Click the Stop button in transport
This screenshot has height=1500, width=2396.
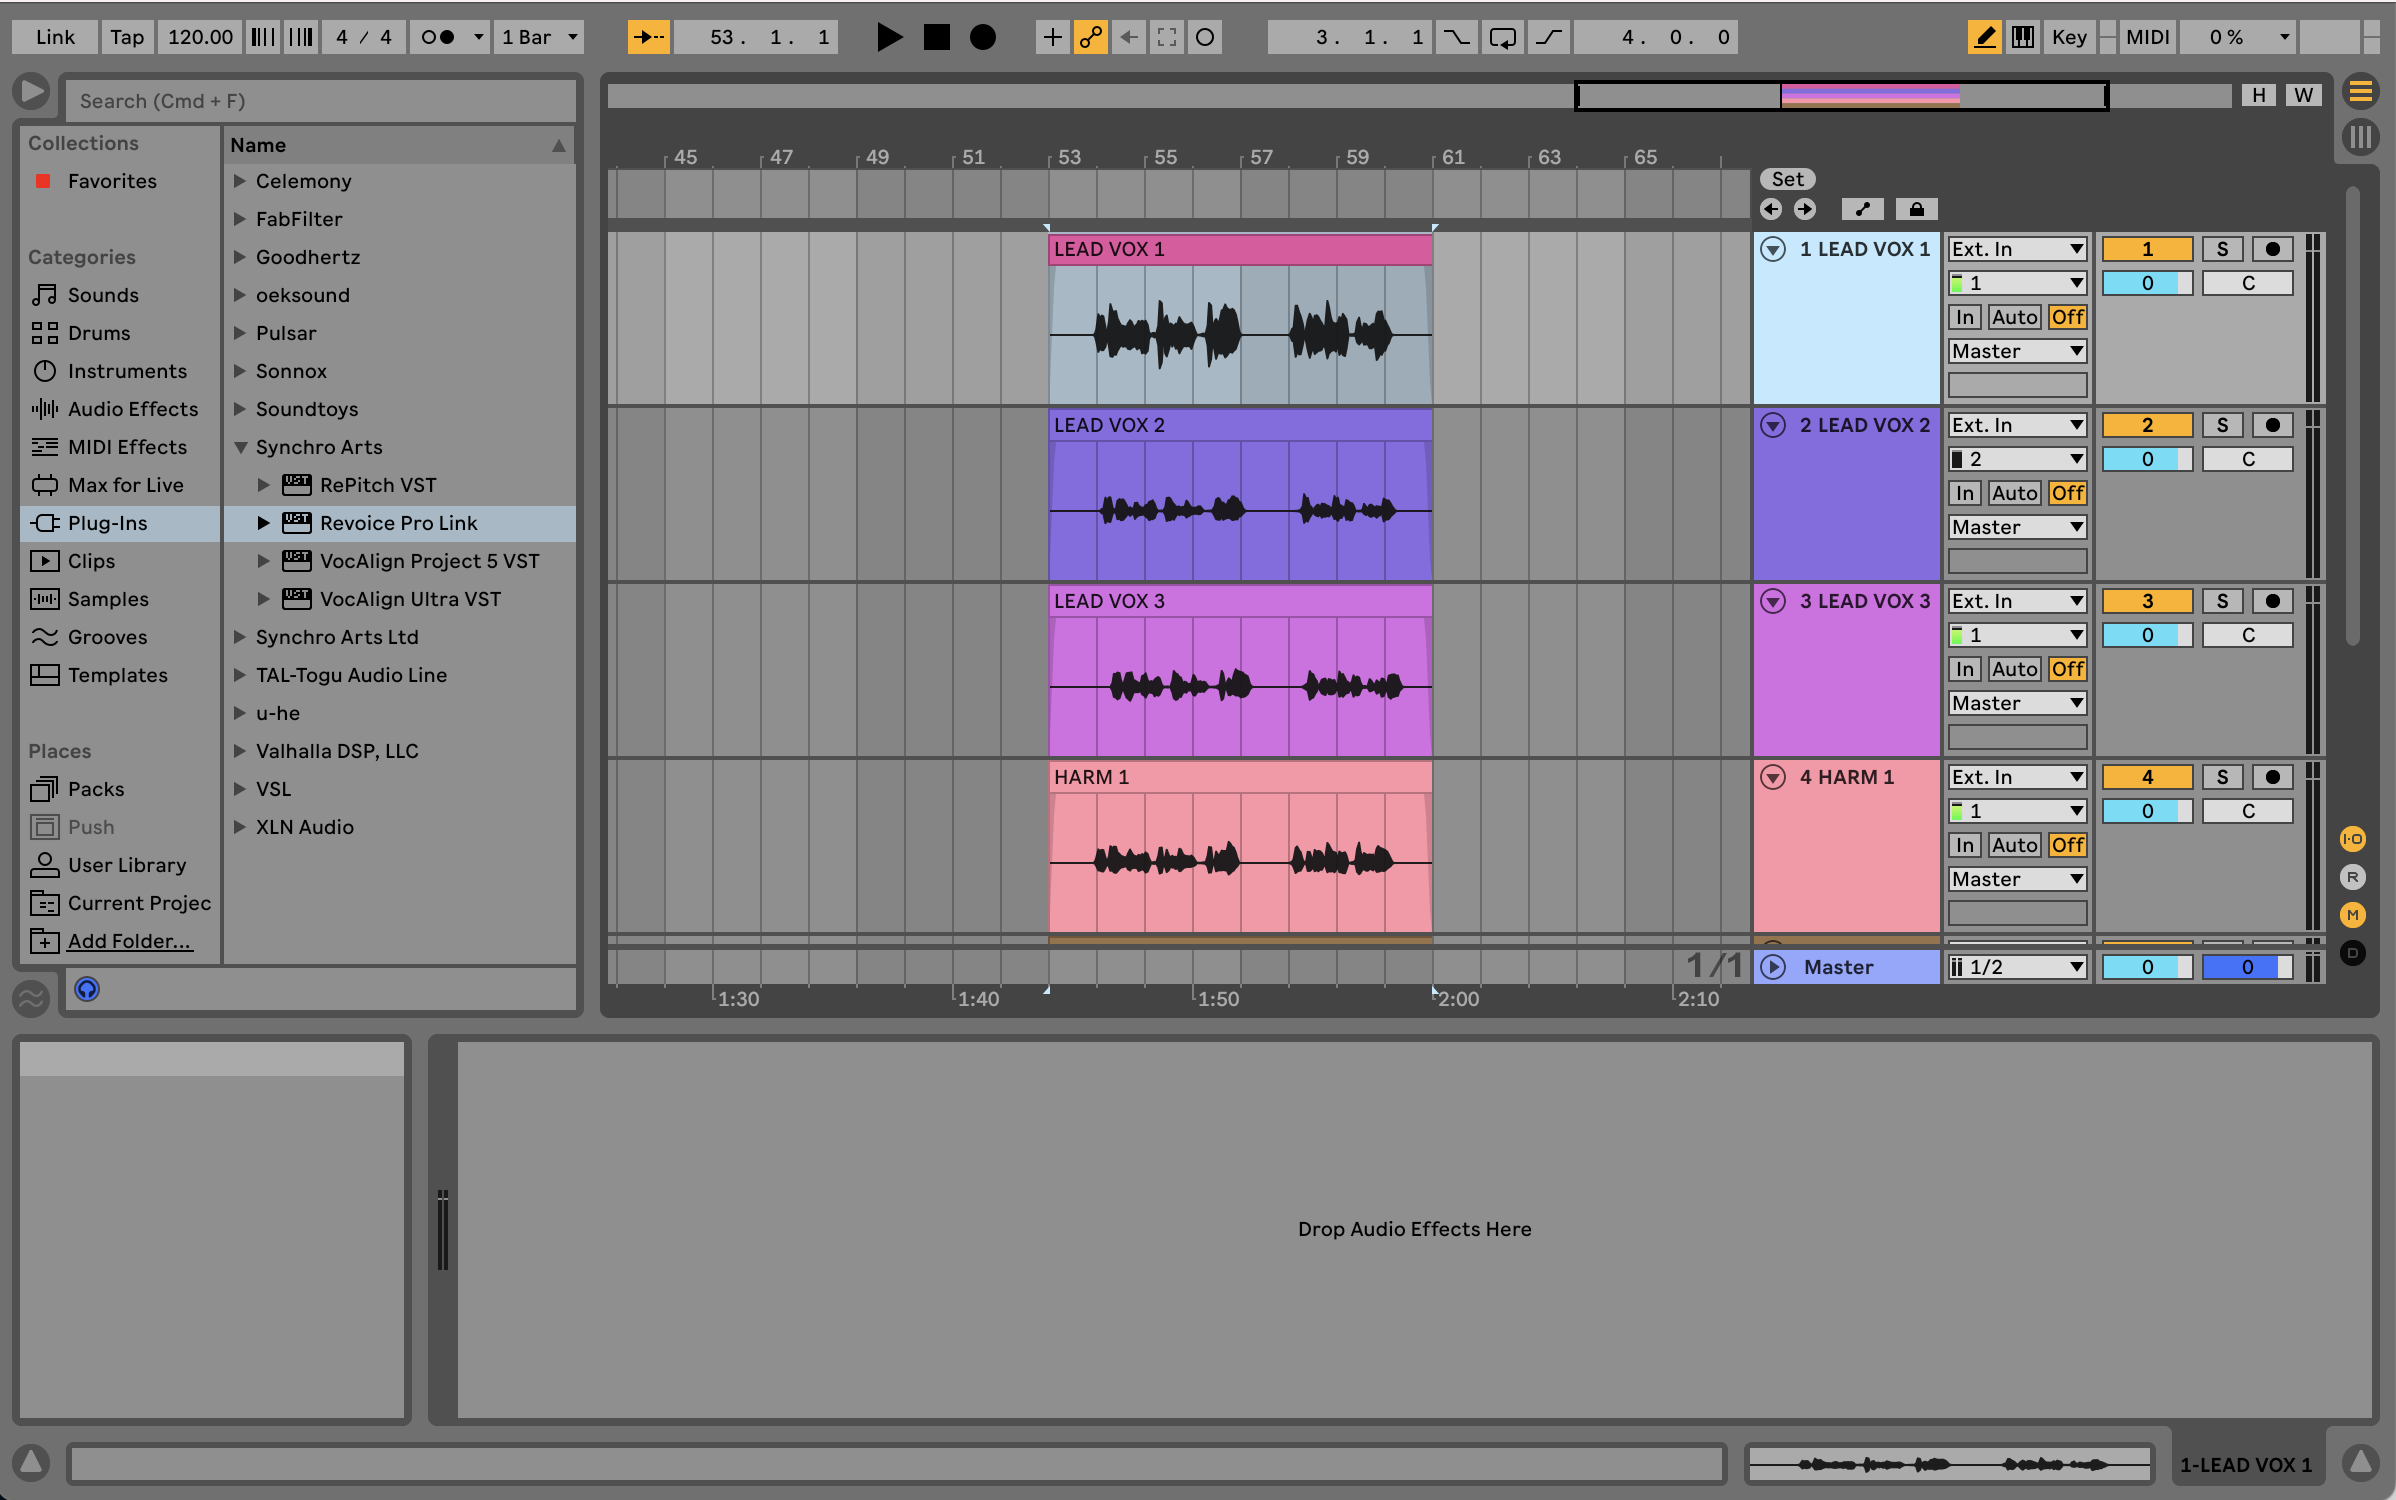936,37
